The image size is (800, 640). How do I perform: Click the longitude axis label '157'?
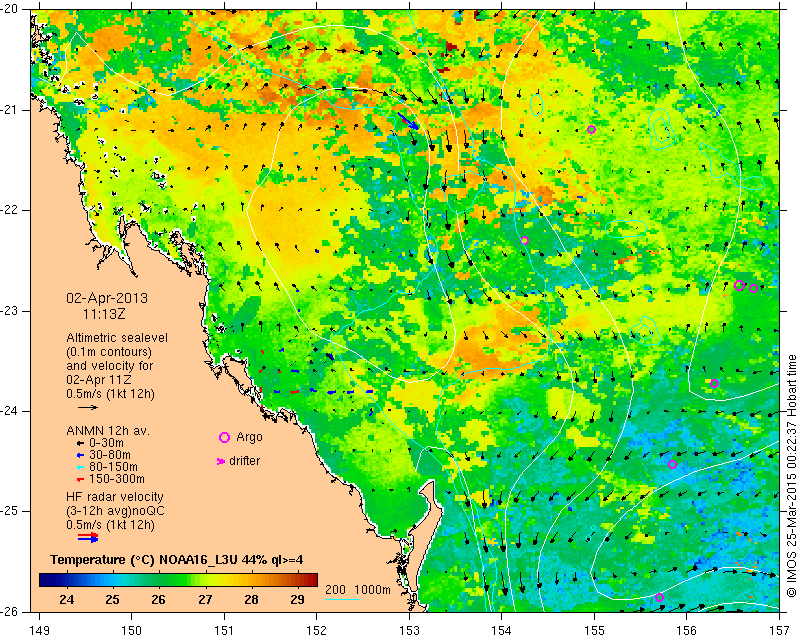click(x=780, y=631)
